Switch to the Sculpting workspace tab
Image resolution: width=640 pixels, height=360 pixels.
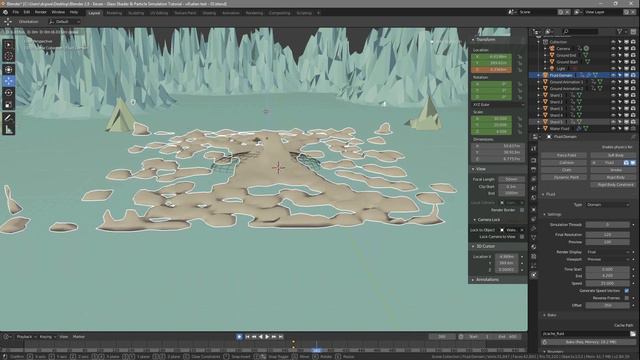click(136, 13)
